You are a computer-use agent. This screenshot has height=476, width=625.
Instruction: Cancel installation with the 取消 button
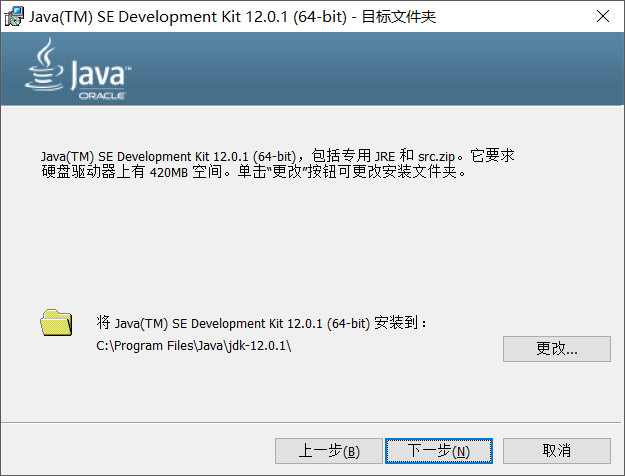pyautogui.click(x=557, y=451)
